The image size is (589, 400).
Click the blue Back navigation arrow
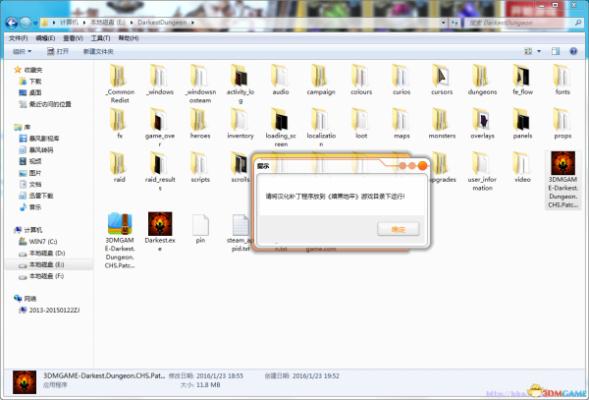12,23
